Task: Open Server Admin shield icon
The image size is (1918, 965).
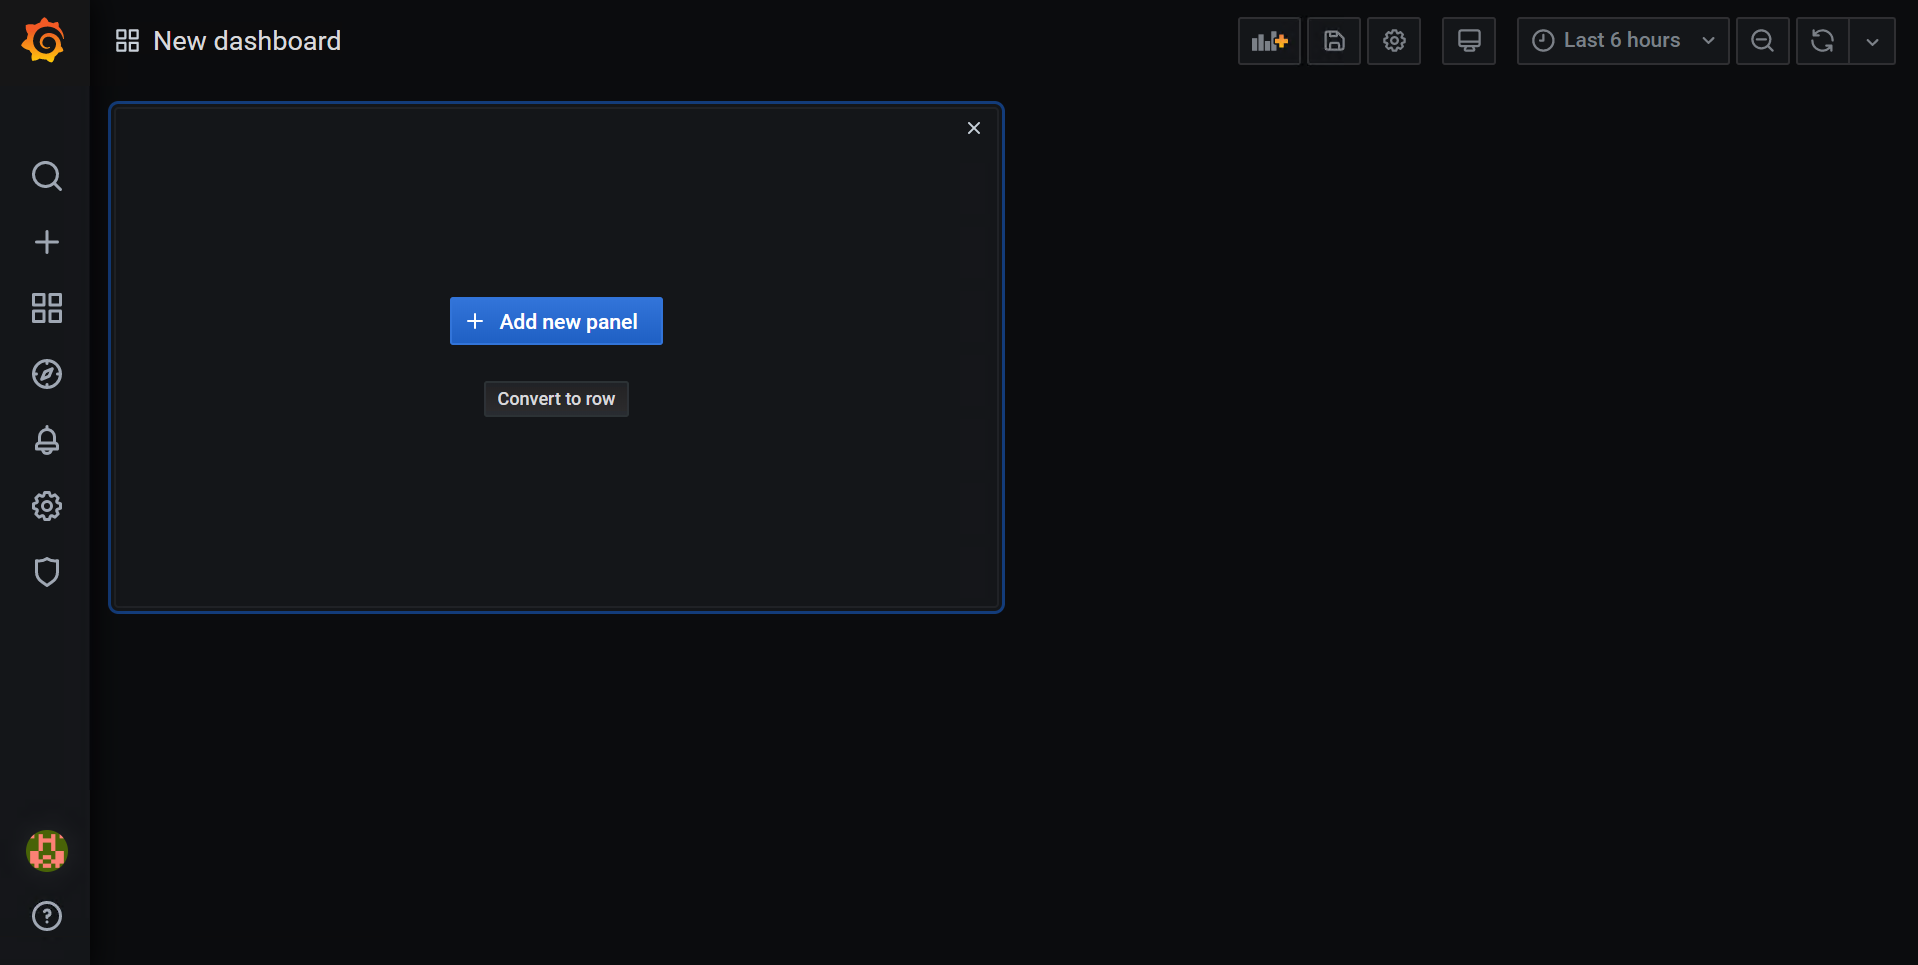Action: 46,572
